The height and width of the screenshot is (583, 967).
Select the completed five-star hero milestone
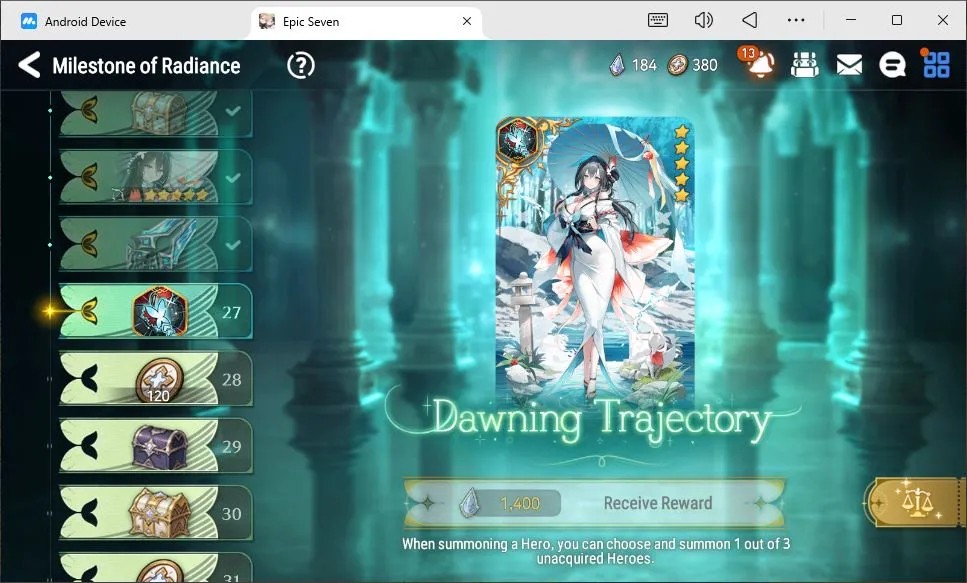click(155, 177)
